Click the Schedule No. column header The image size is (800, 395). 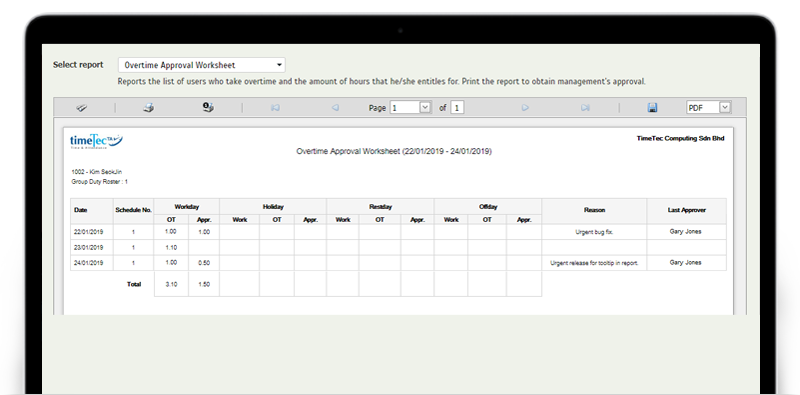click(x=134, y=210)
